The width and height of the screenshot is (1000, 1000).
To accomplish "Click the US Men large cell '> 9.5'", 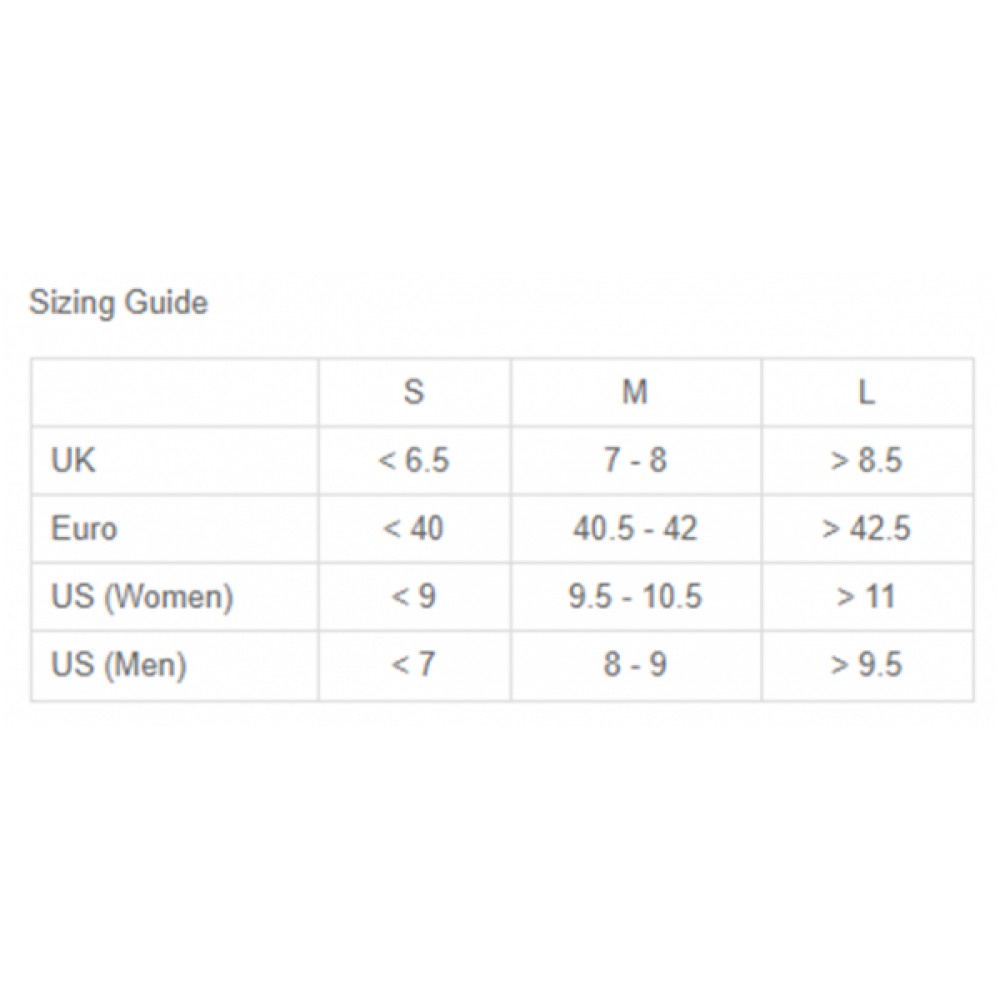I will pyautogui.click(x=867, y=665).
